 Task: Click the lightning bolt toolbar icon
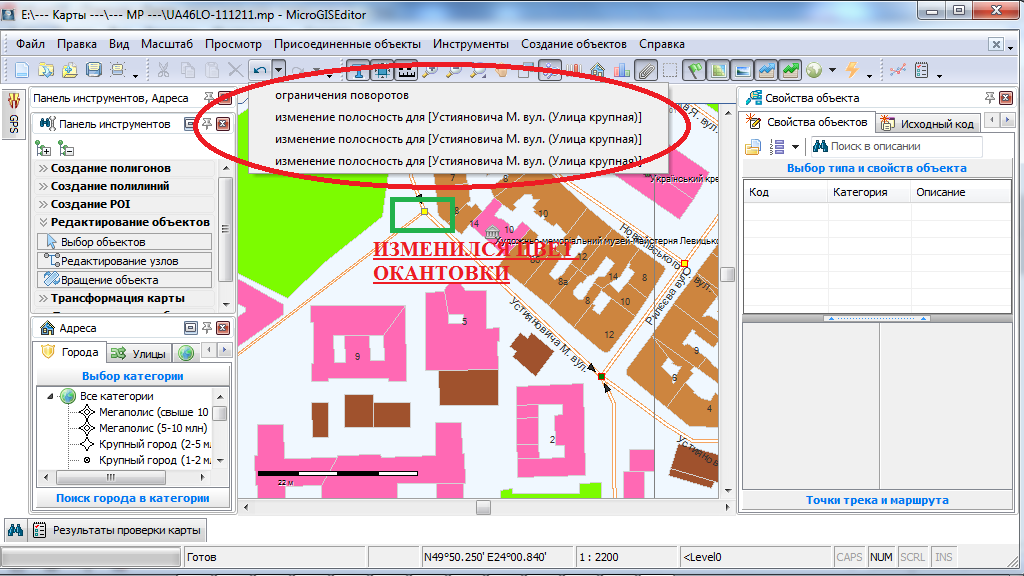pyautogui.click(x=852, y=70)
